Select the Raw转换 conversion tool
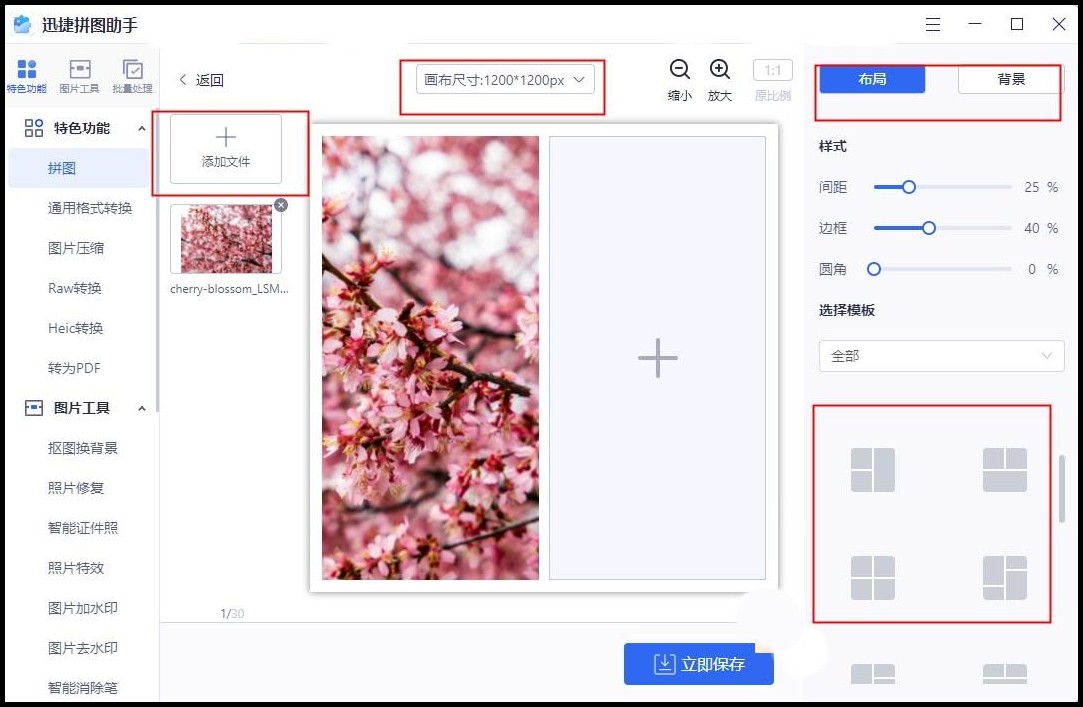The width and height of the screenshot is (1083, 707). click(76, 288)
